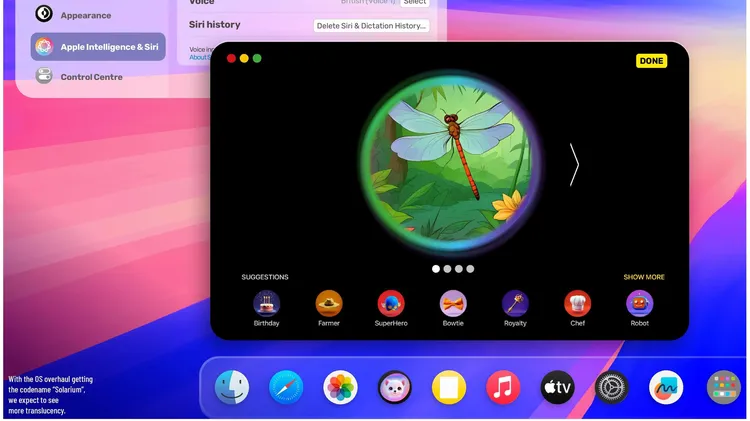This screenshot has height=421, width=750.
Task: Pick the Chef hat suggestion
Action: tap(577, 303)
